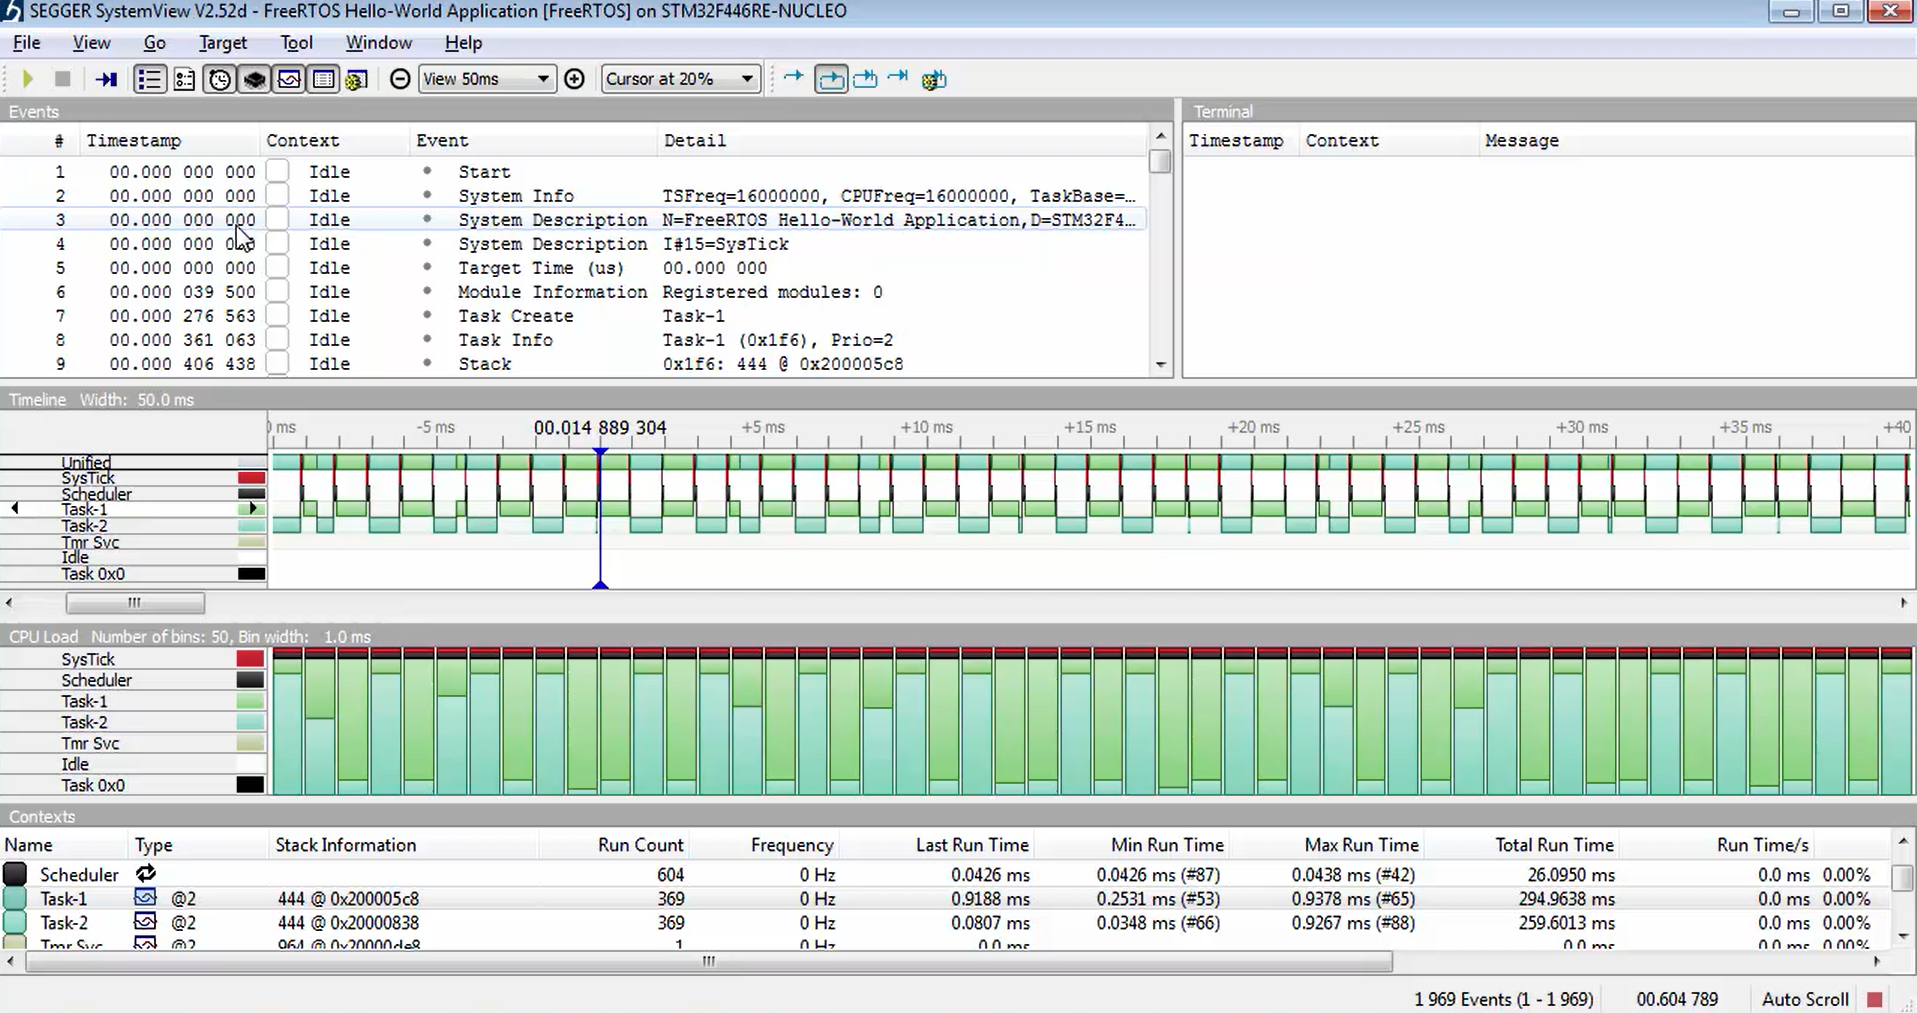Click Contexts horizontal scrollbar thumb

pyautogui.click(x=709, y=962)
